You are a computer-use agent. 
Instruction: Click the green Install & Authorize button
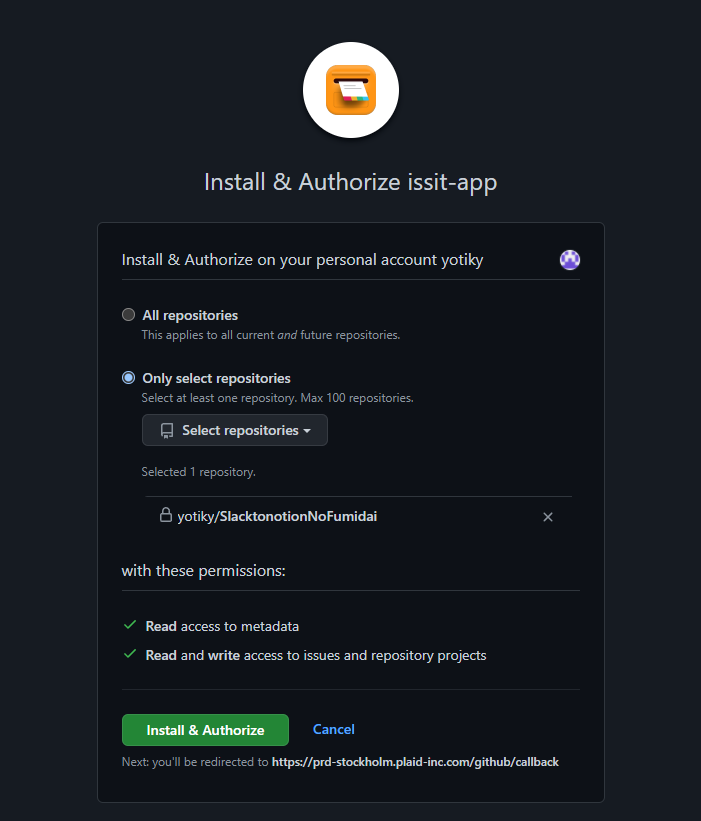(205, 730)
